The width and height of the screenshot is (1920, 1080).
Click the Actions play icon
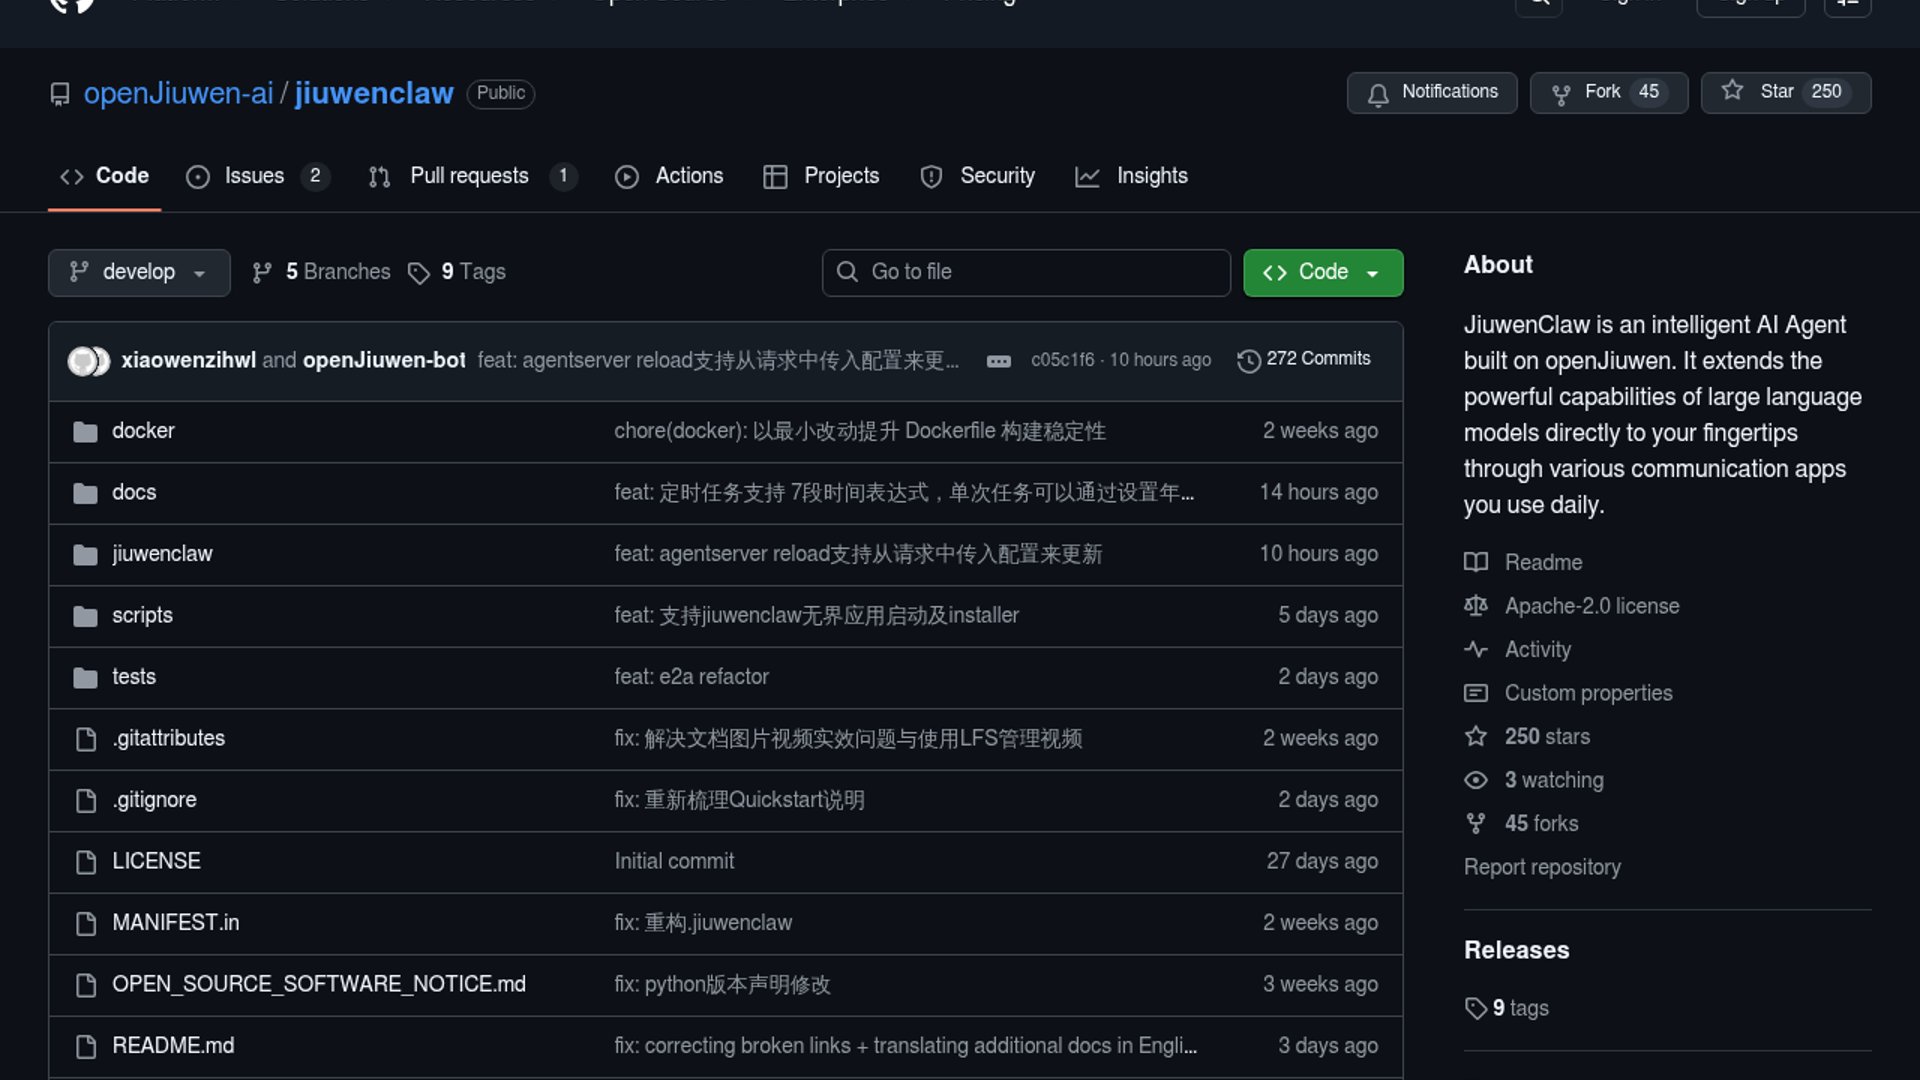tap(627, 177)
